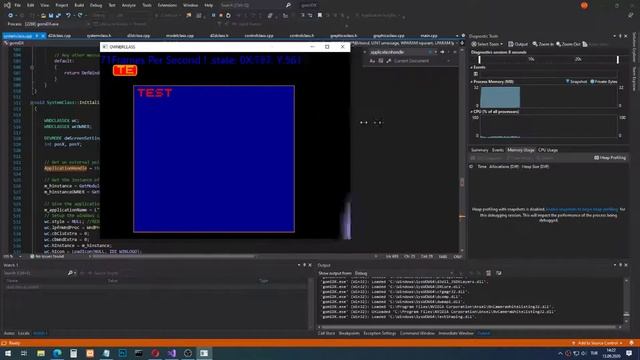Image resolution: width=640 pixels, height=360 pixels.
Task: Switch to the CPU Usage tab
Action: pos(548,150)
